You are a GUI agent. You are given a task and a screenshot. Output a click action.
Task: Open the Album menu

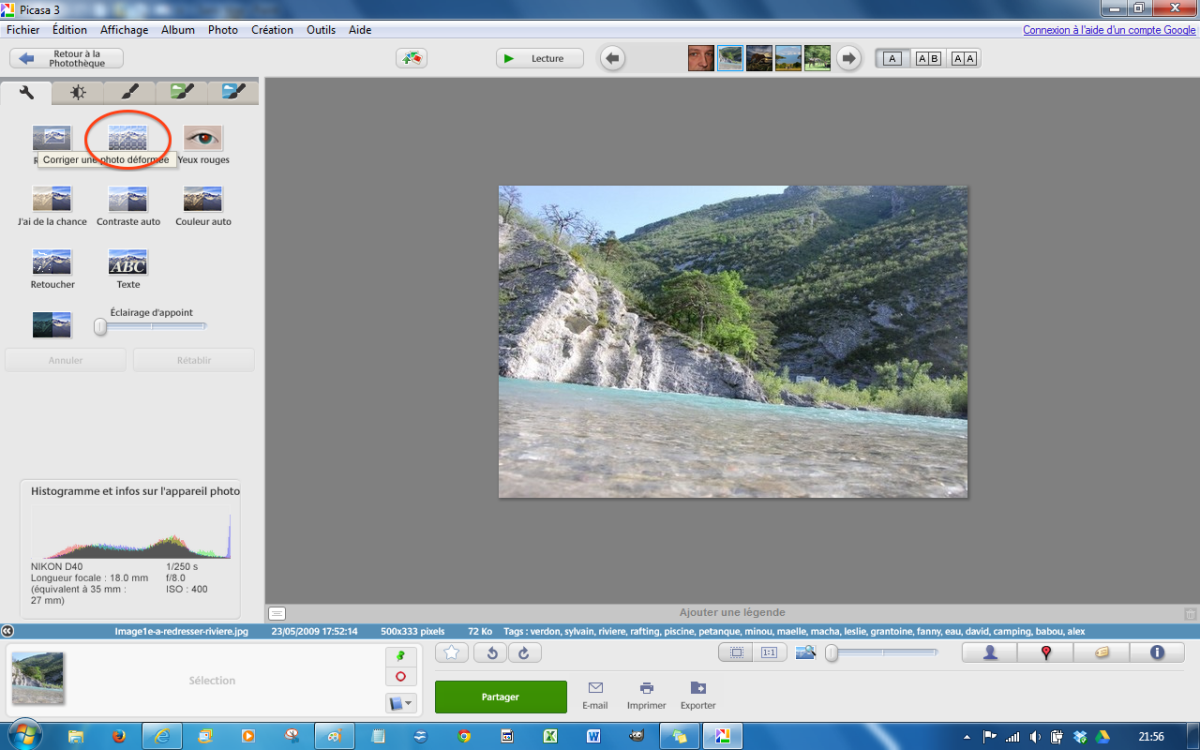pos(178,30)
